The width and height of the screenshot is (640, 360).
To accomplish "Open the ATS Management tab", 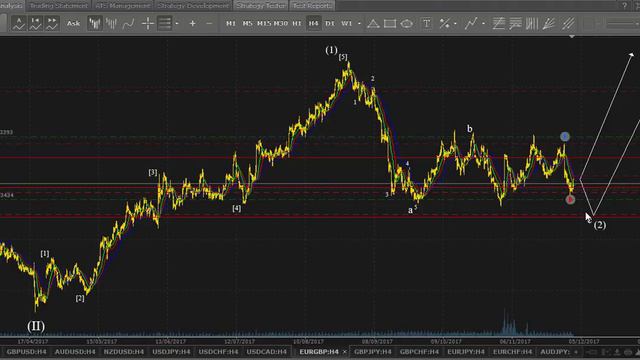I will pyautogui.click(x=122, y=5).
